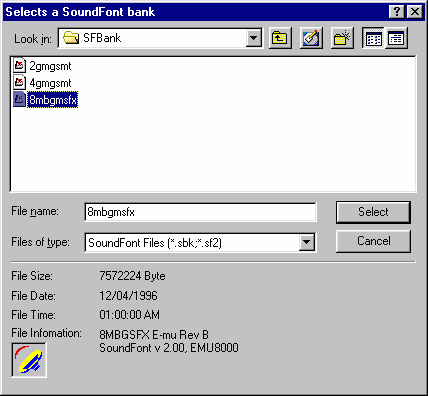
Task: Click the 4gmgsmt file icon
Action: point(19,82)
